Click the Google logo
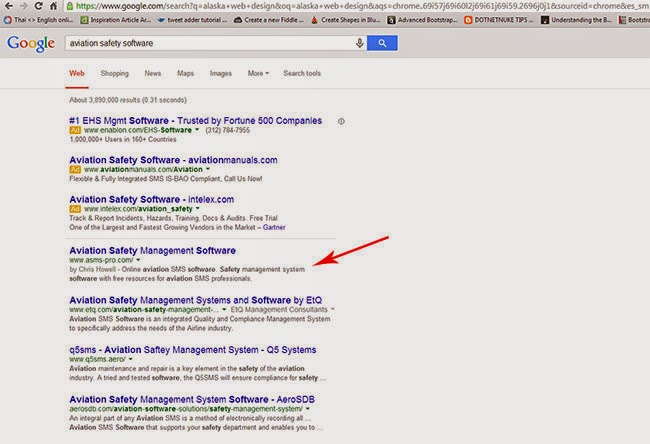The height and width of the screenshot is (444, 650). (x=31, y=43)
